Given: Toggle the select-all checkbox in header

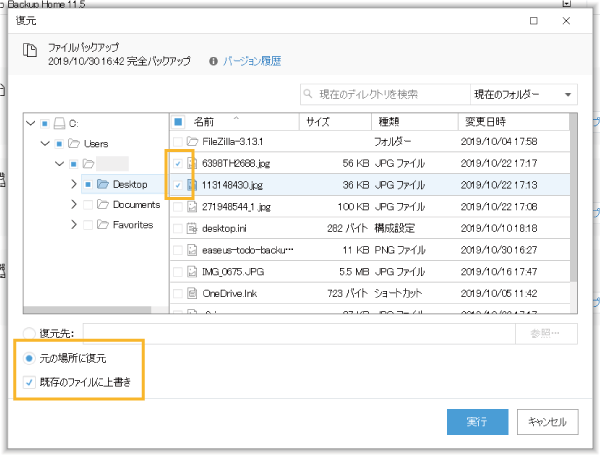Looking at the screenshot, I should [x=178, y=122].
